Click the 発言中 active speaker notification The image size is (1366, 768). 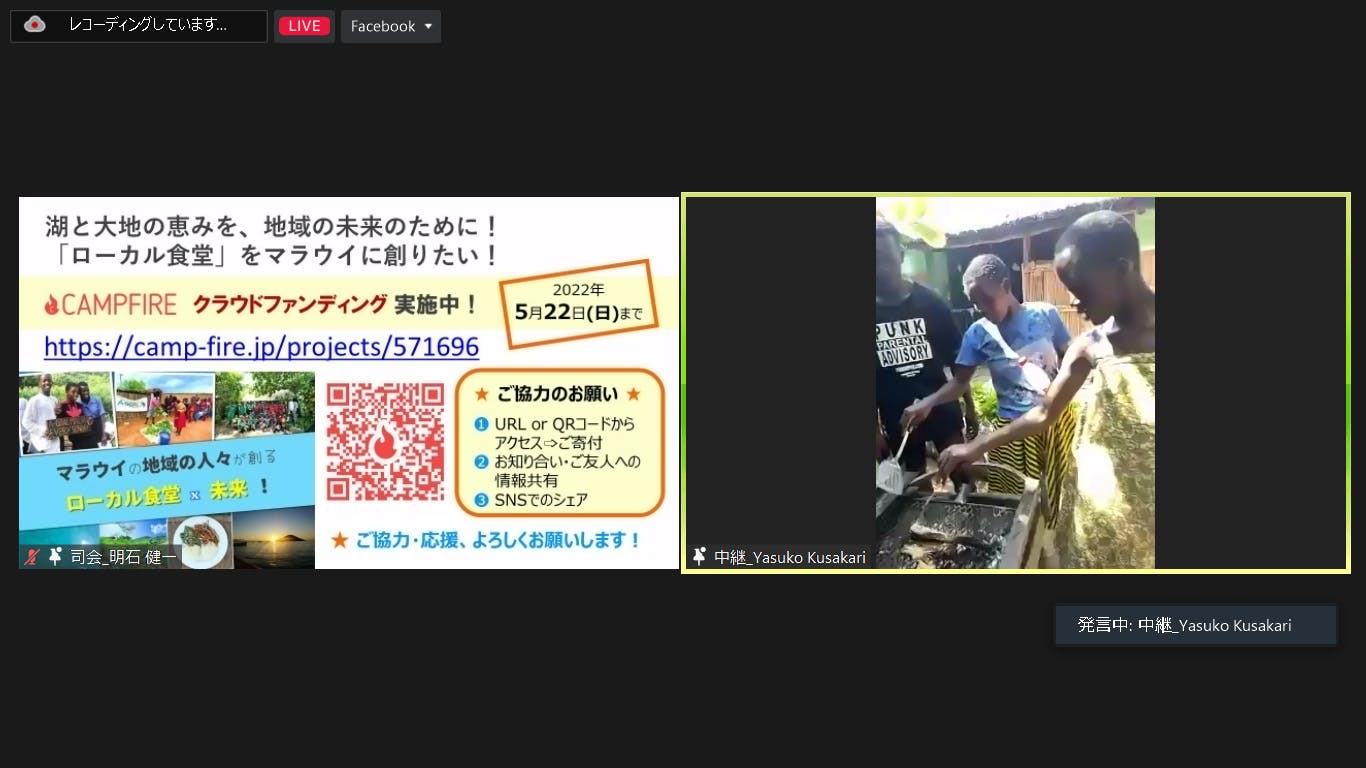[x=1195, y=625]
